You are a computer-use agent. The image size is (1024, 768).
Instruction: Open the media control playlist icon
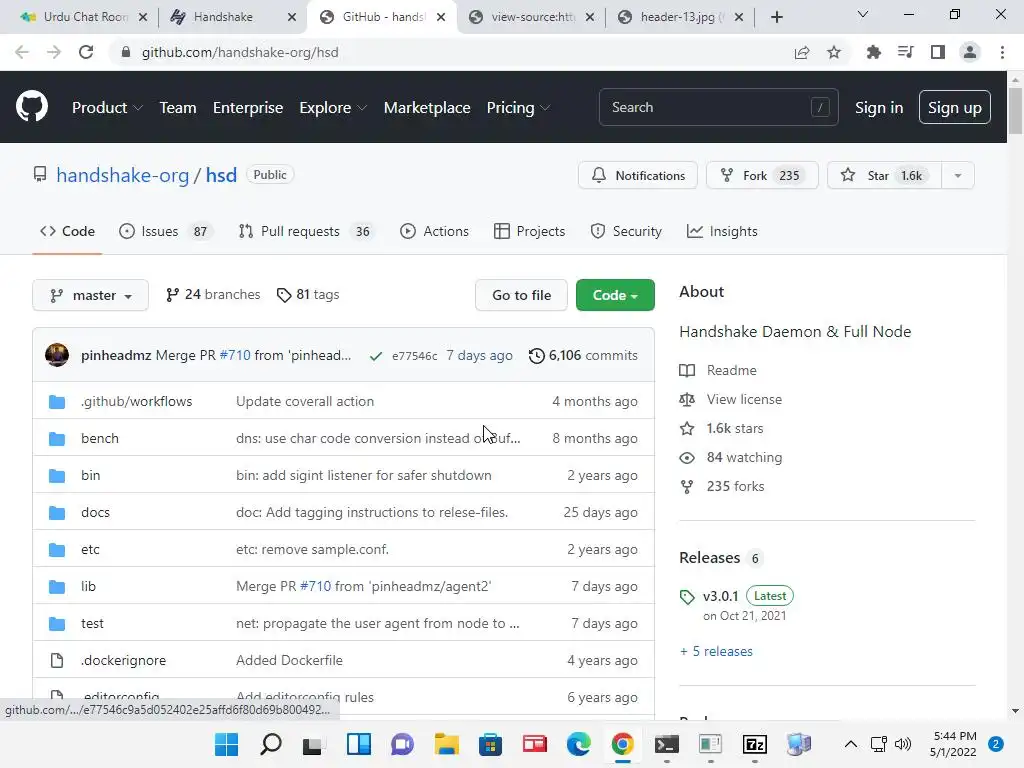pyautogui.click(x=905, y=52)
